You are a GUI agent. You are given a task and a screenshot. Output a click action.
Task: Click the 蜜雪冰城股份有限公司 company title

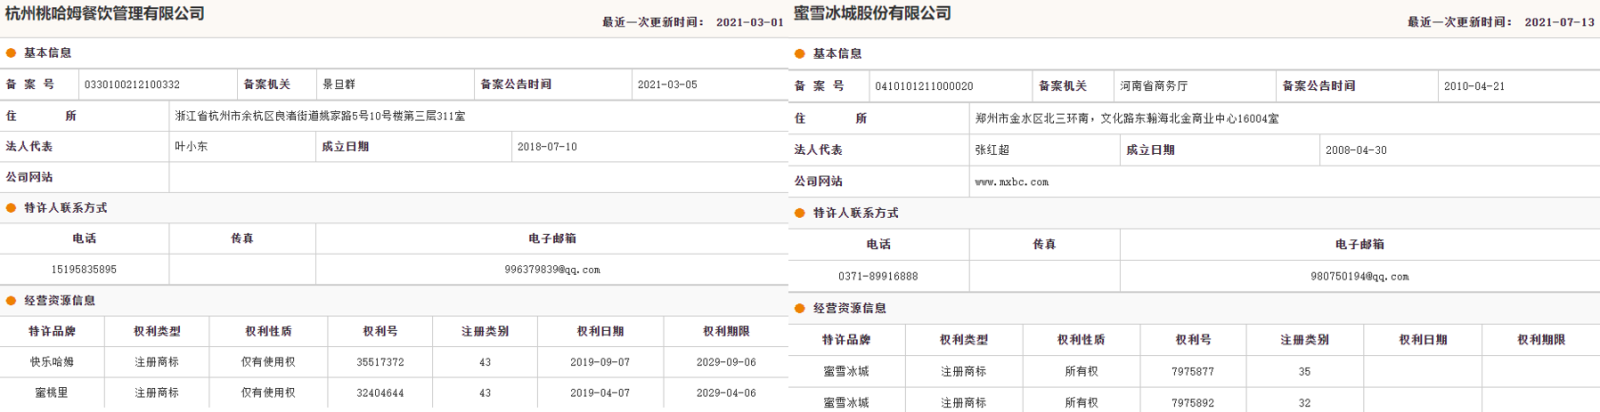click(x=873, y=13)
